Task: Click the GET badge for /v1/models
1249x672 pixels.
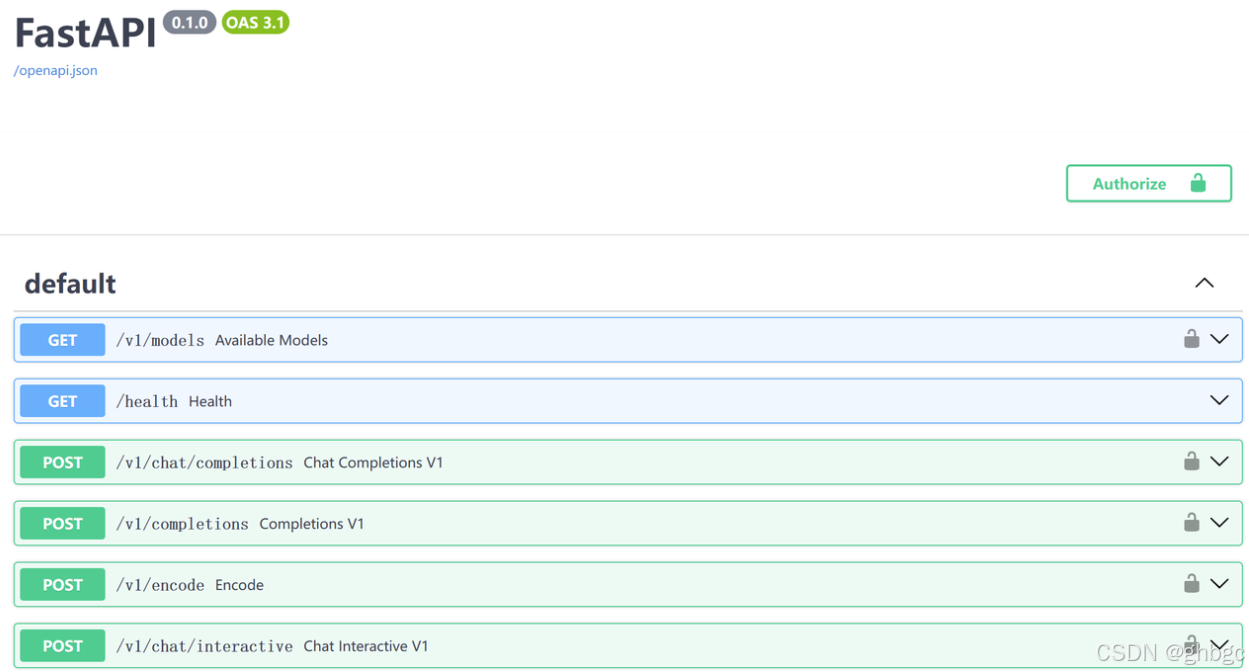Action: click(62, 340)
